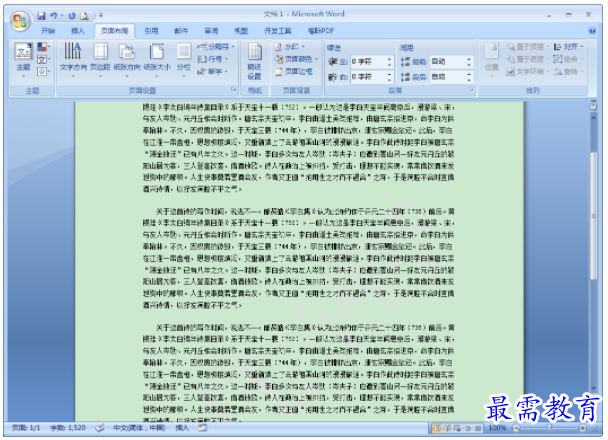This screenshot has width=608, height=440.
Task: Switch to Draft view button
Action: pyautogui.click(x=478, y=428)
